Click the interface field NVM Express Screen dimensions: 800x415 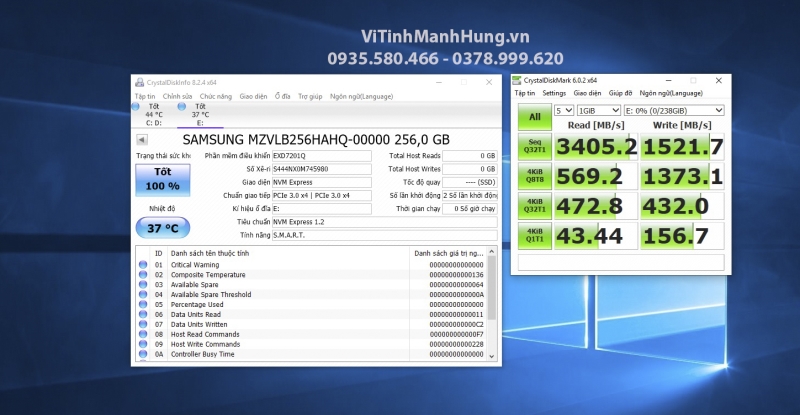(x=321, y=182)
